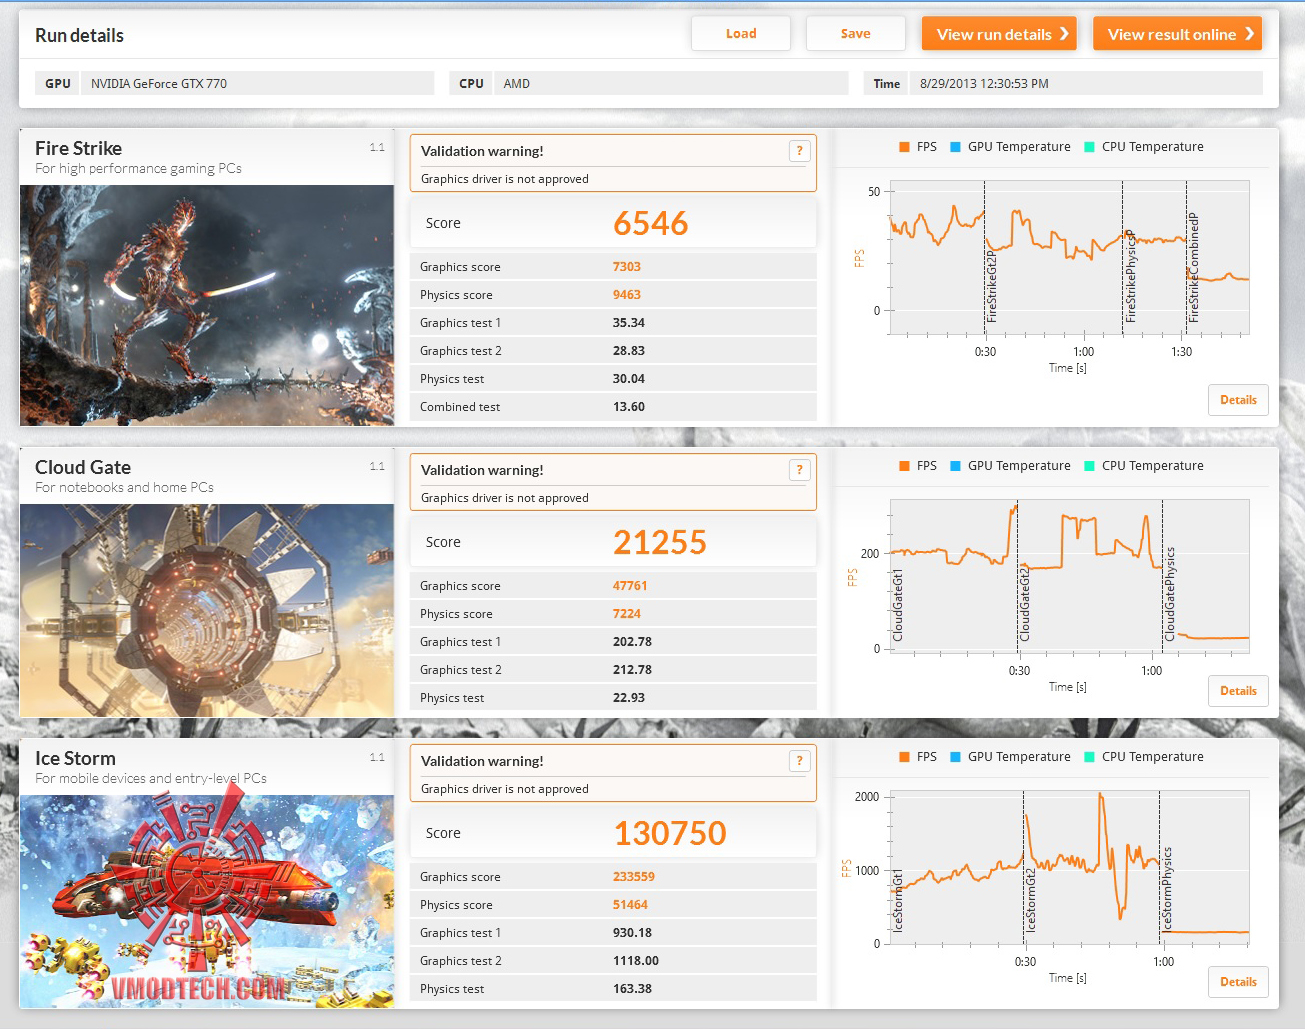Screen dimensions: 1305x1029
Task: Open View run details
Action: pyautogui.click(x=999, y=33)
